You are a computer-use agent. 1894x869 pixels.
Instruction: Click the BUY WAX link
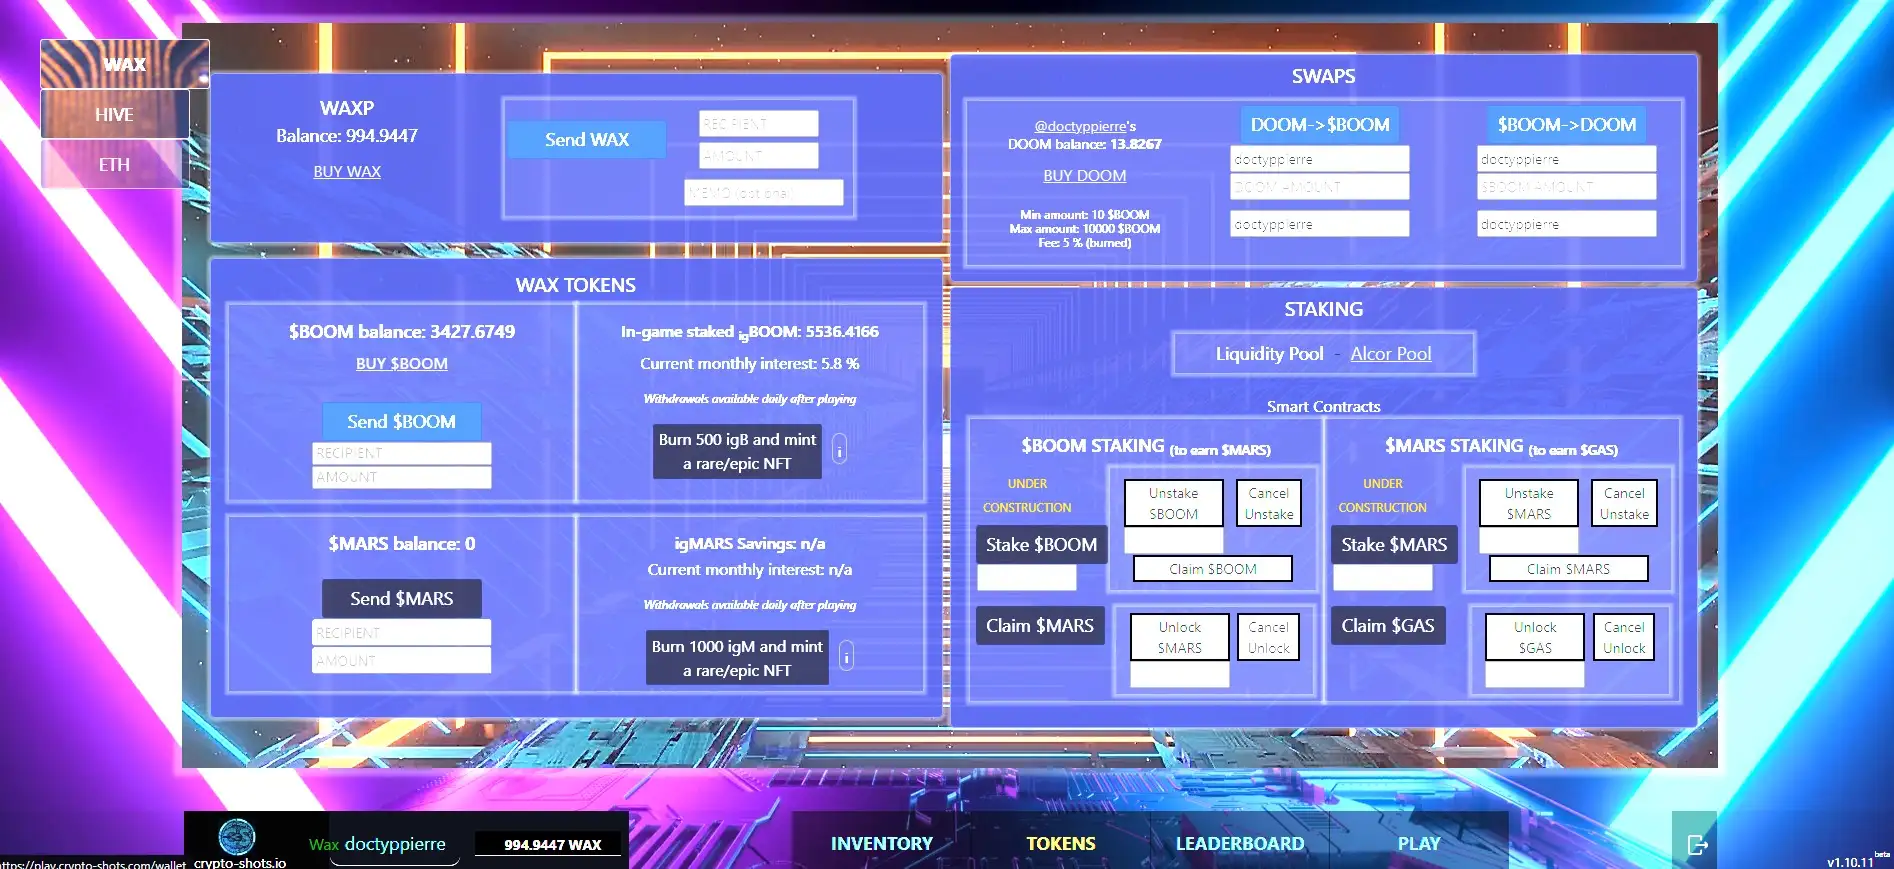[x=347, y=172]
